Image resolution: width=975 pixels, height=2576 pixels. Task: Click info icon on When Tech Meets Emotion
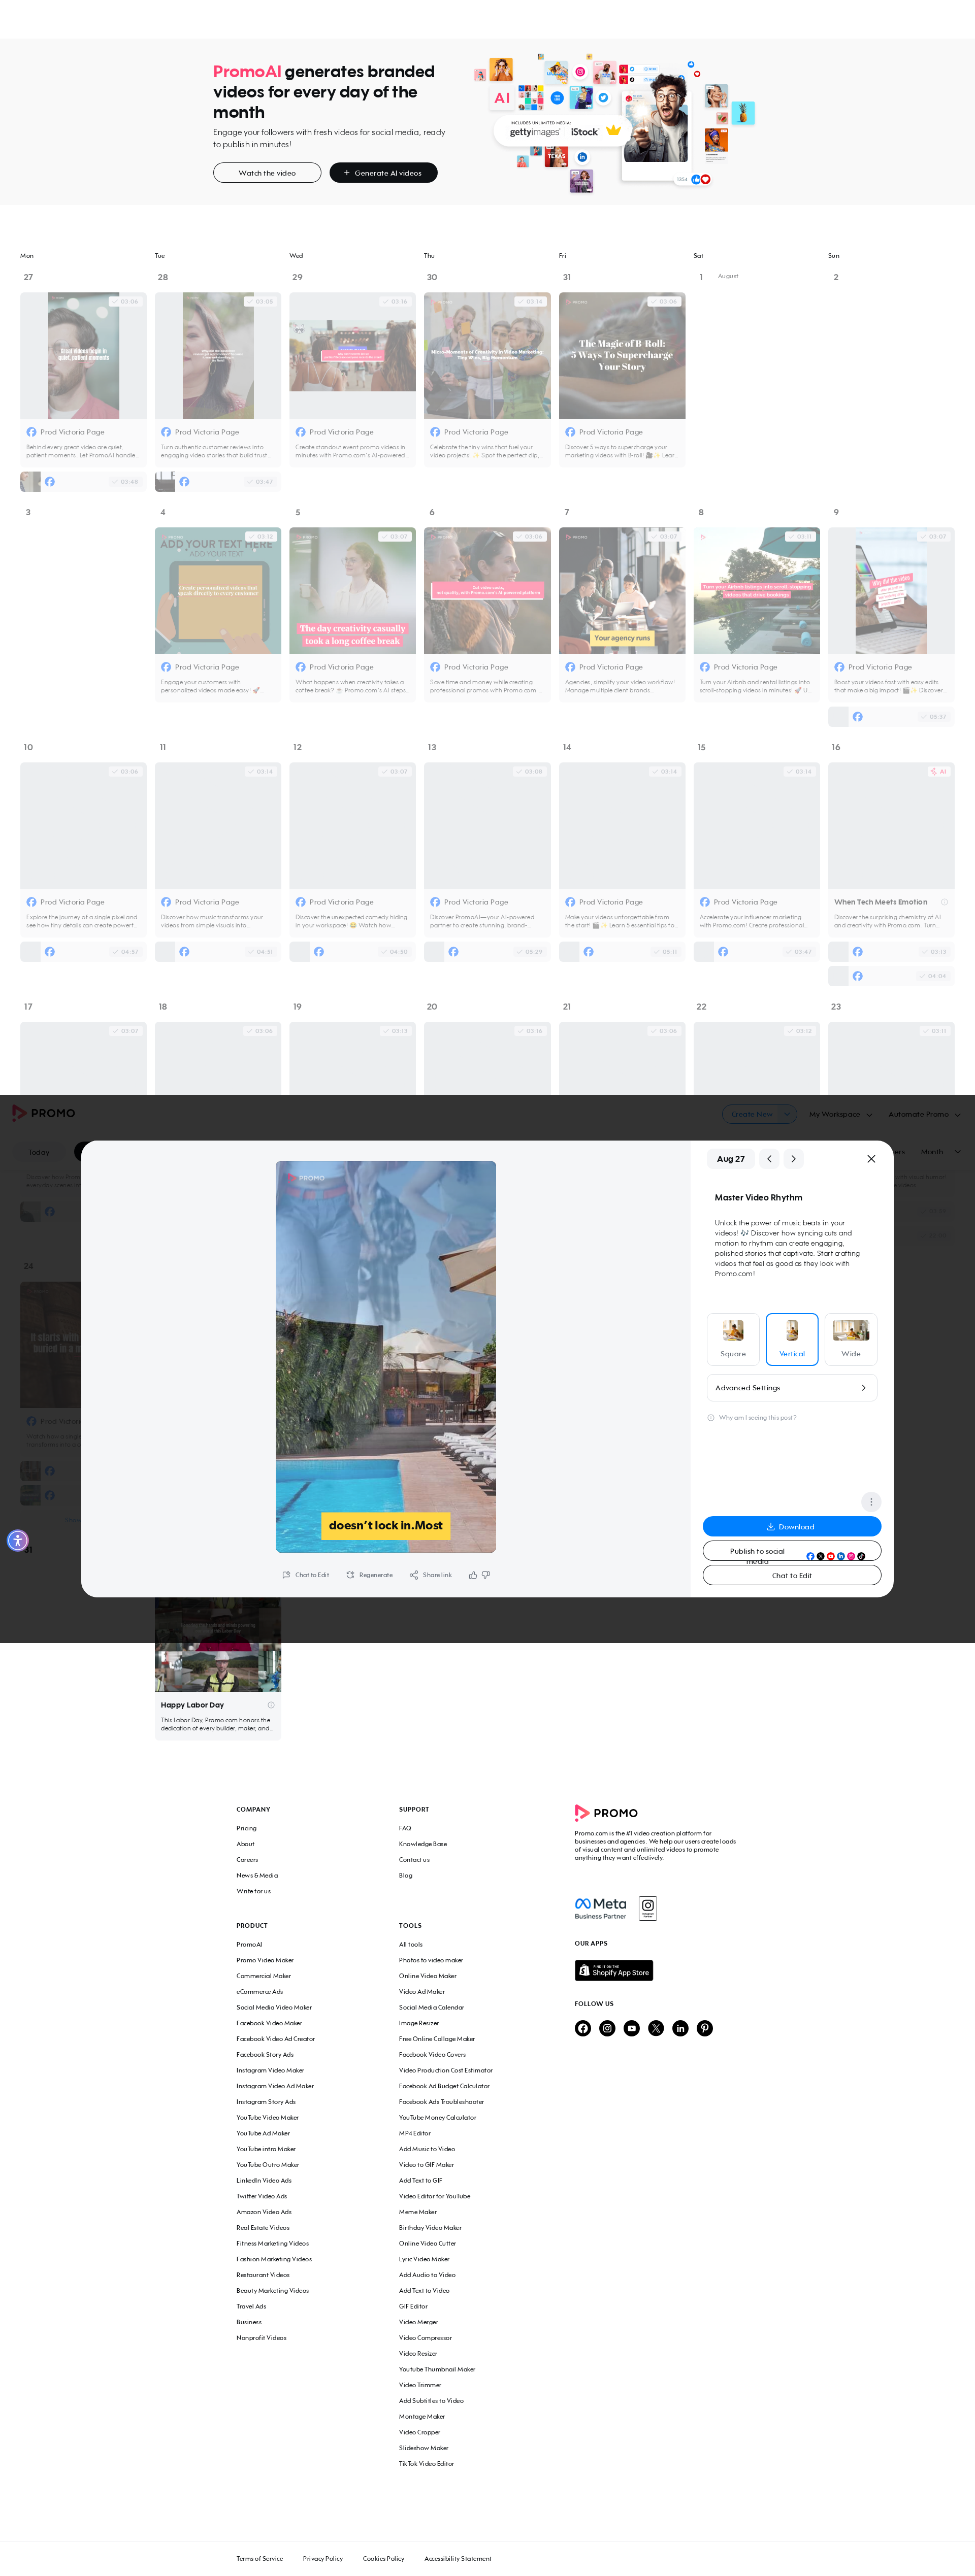tap(944, 902)
